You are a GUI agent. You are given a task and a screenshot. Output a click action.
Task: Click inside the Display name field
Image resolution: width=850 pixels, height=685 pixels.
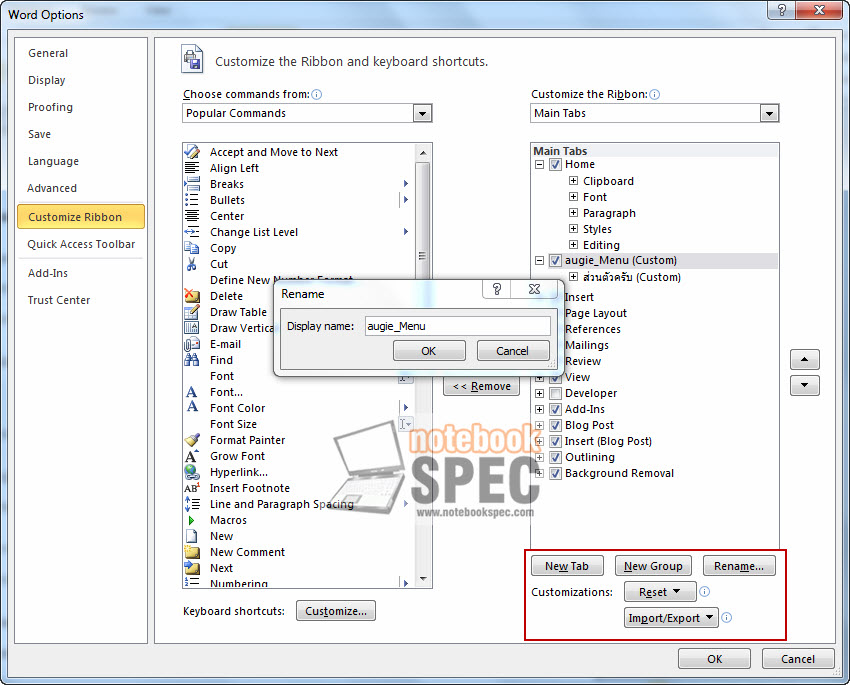[457, 326]
